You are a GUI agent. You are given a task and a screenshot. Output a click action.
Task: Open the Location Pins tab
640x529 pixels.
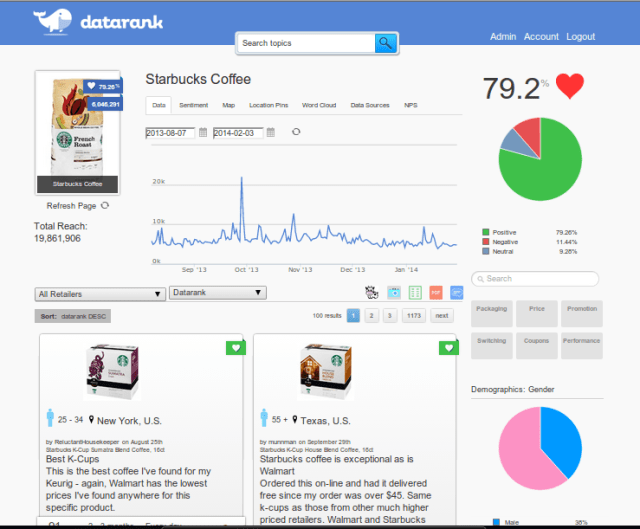269,105
